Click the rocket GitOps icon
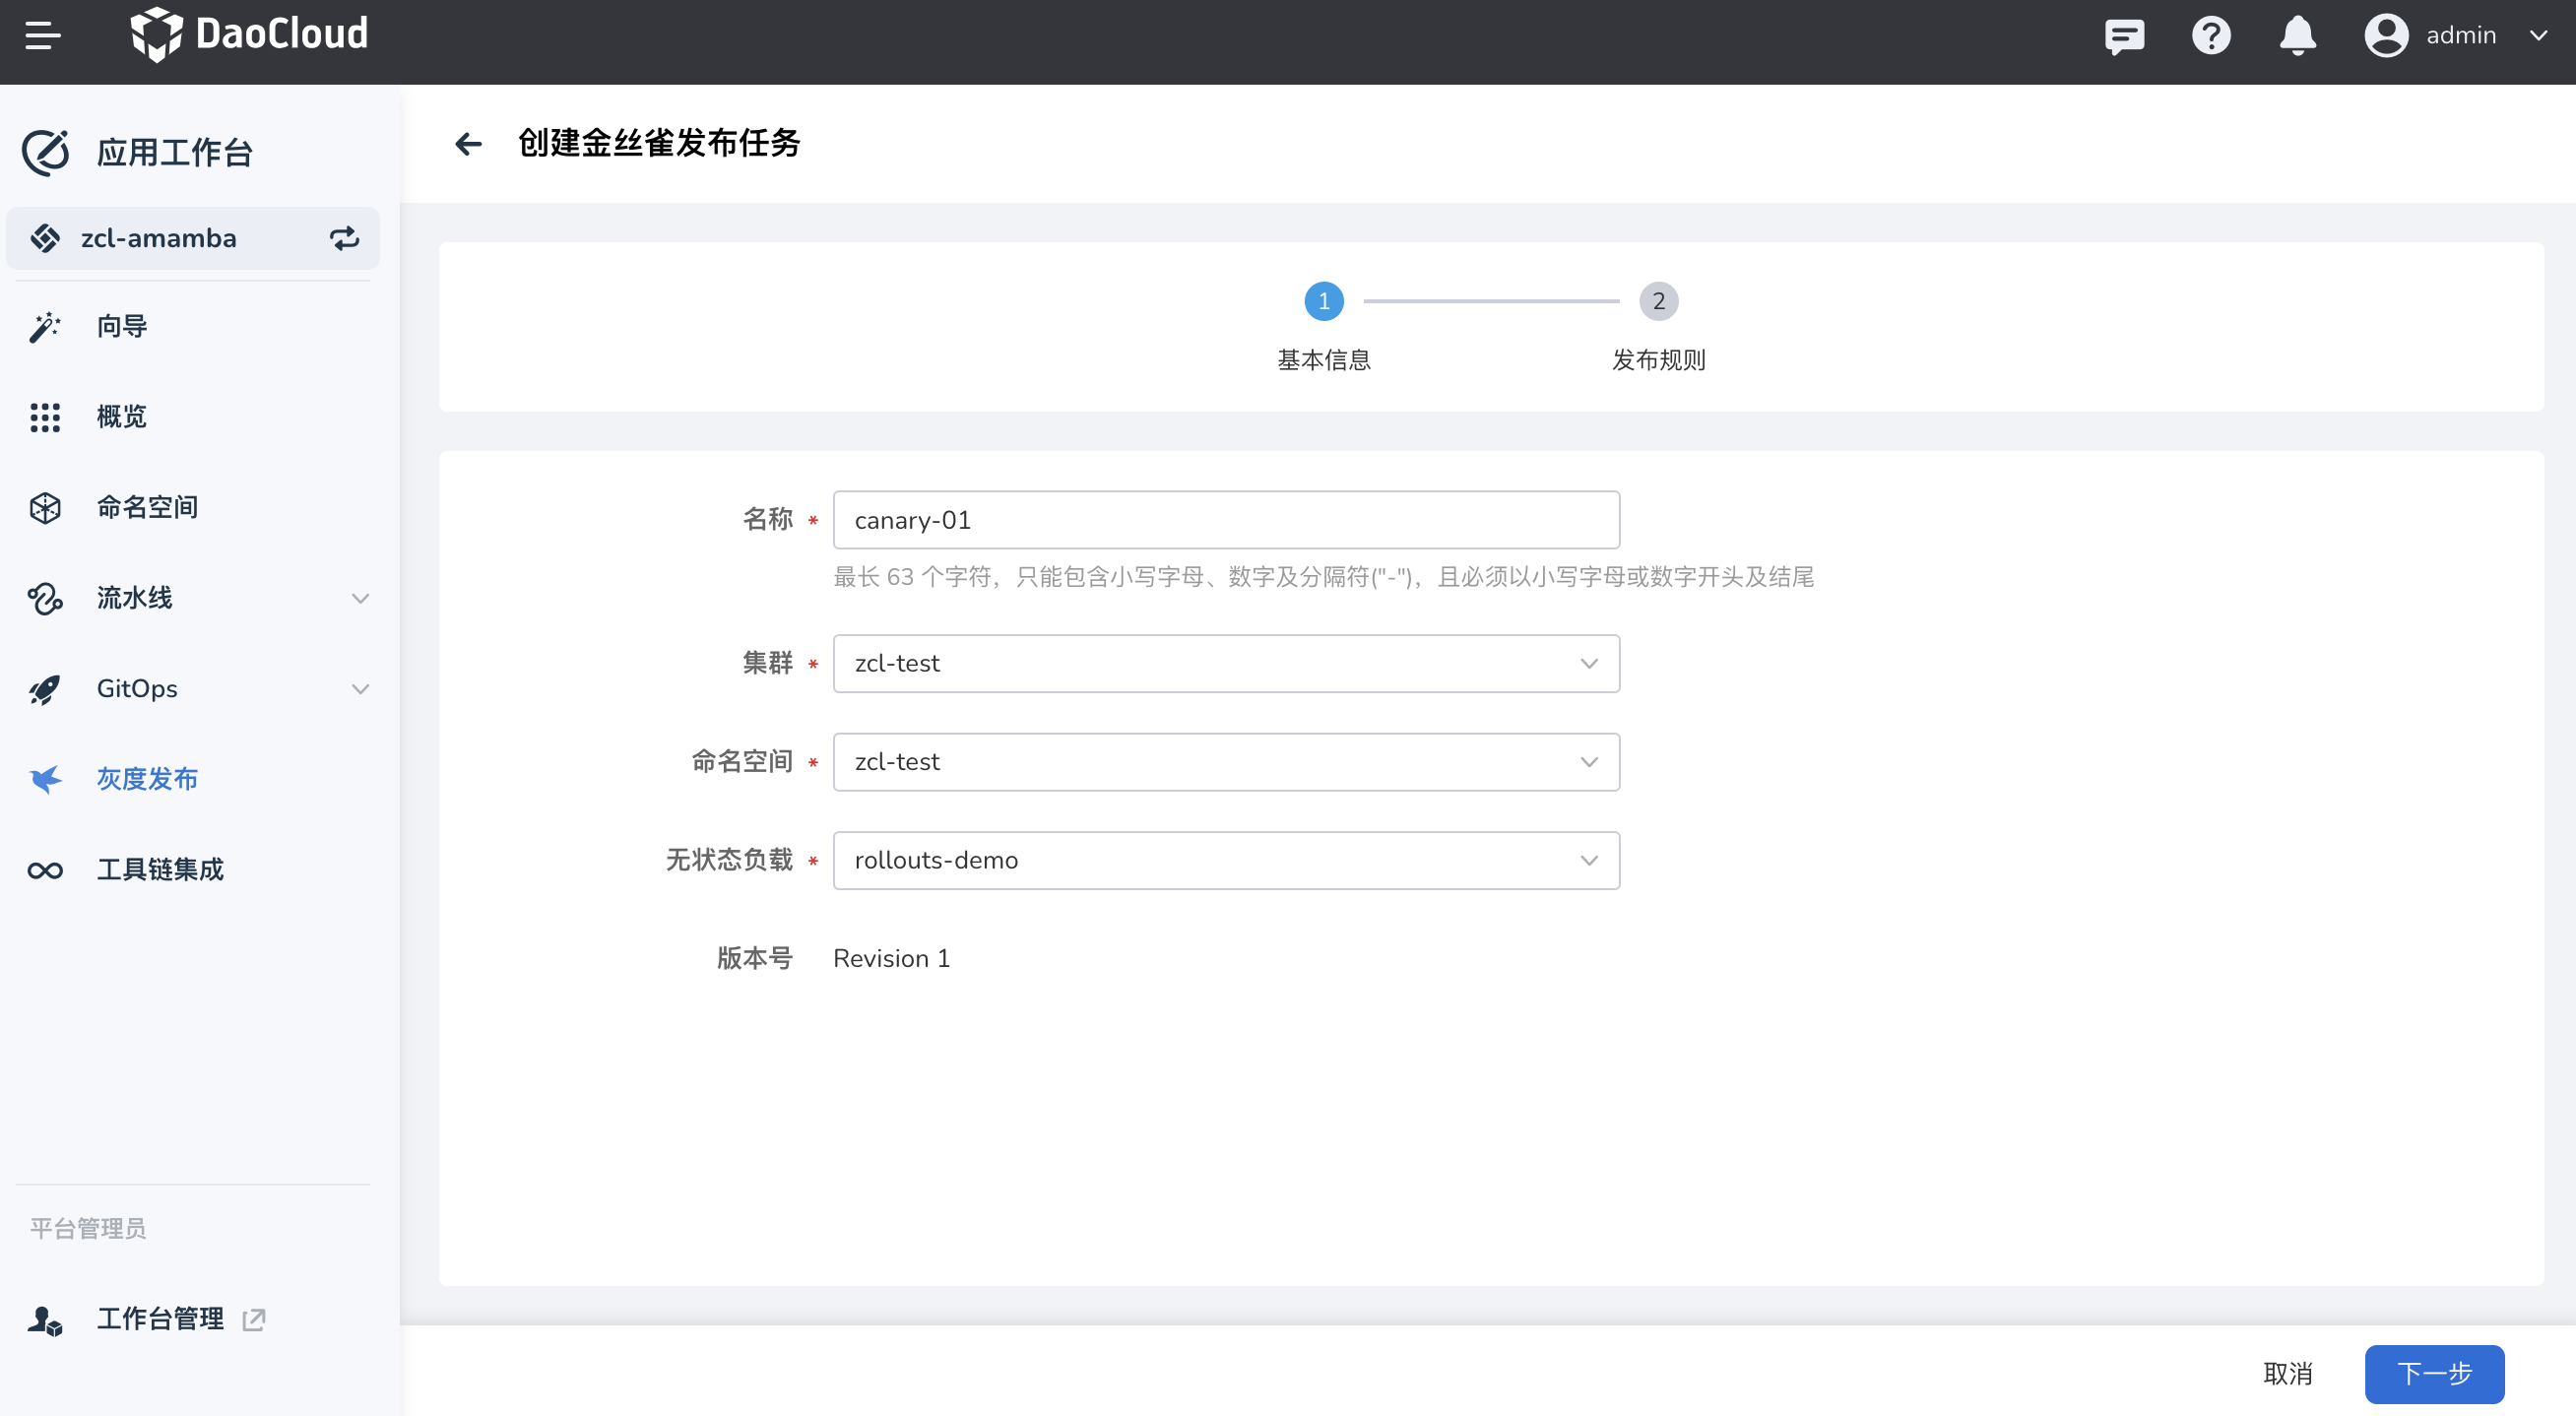Viewport: 2576px width, 1416px height. pos(45,689)
